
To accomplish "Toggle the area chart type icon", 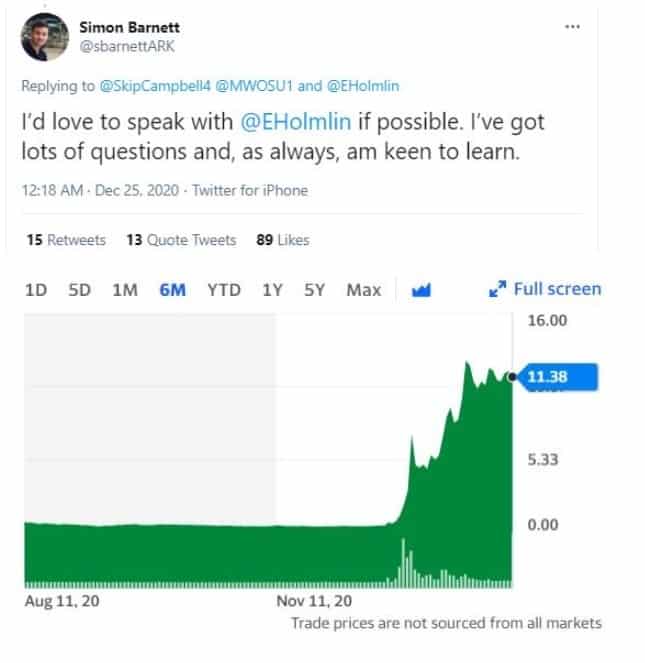I will coord(421,290).
